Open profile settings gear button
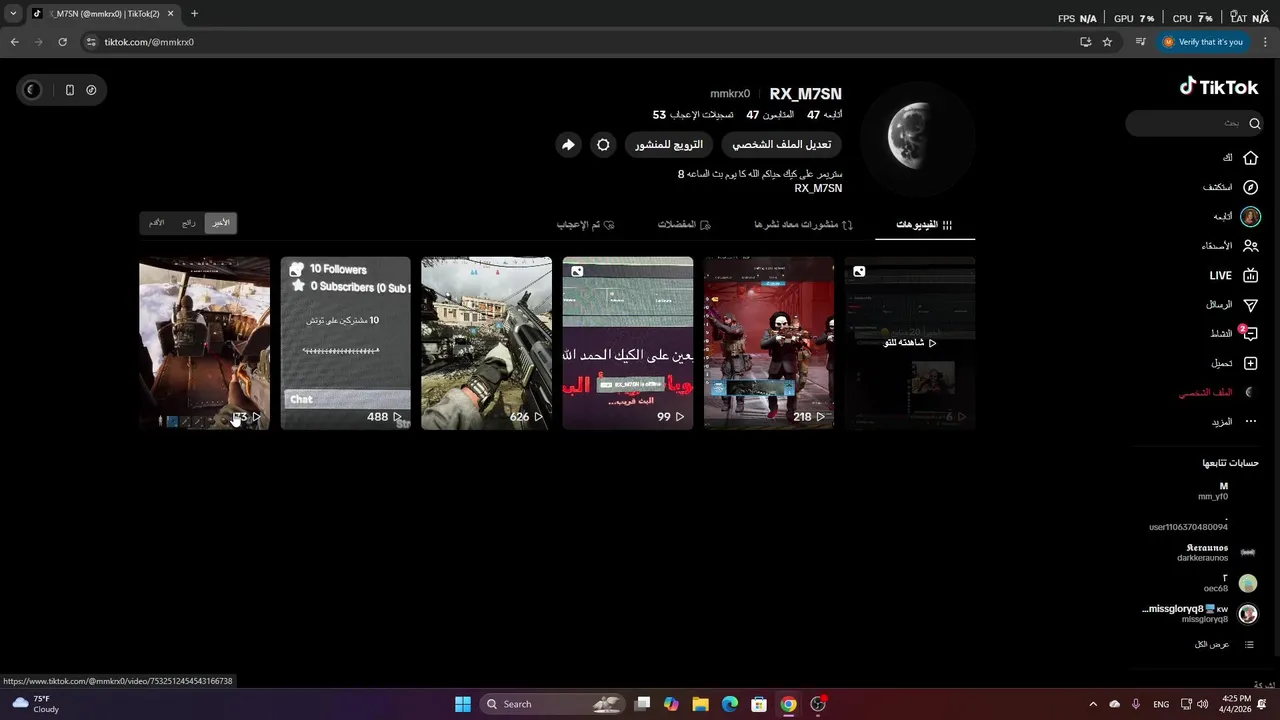 click(x=603, y=145)
